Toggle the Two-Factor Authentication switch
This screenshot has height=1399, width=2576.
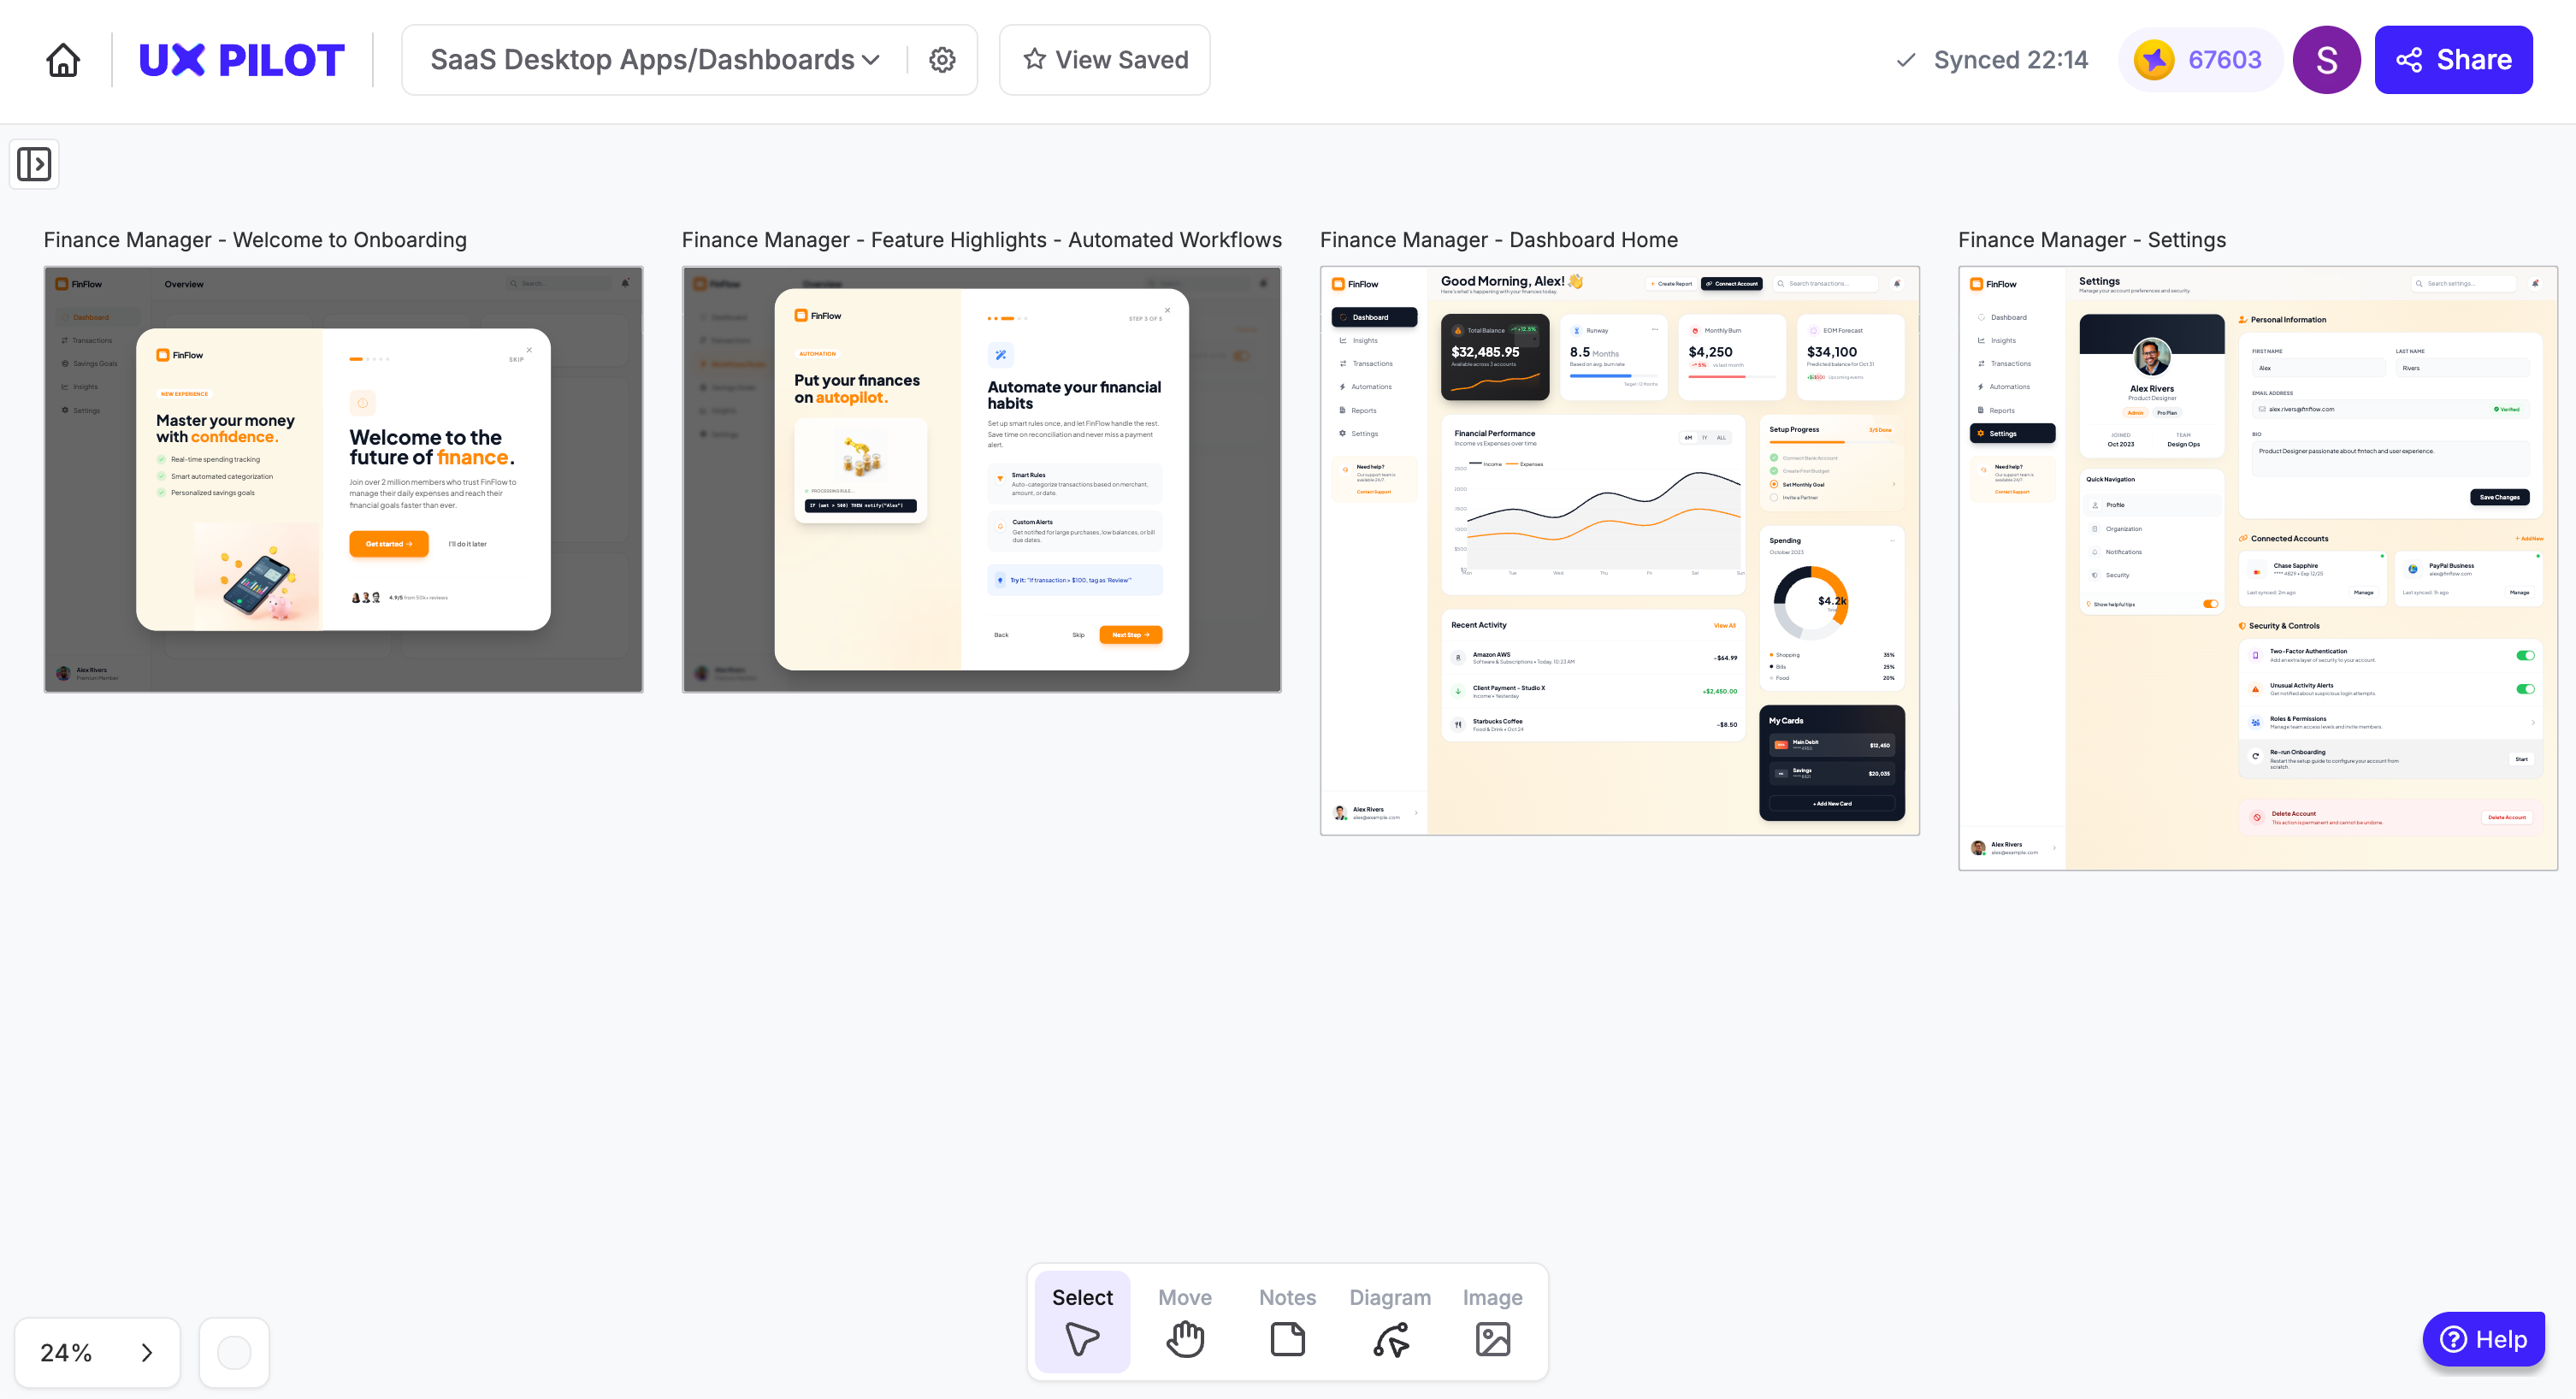click(2525, 656)
